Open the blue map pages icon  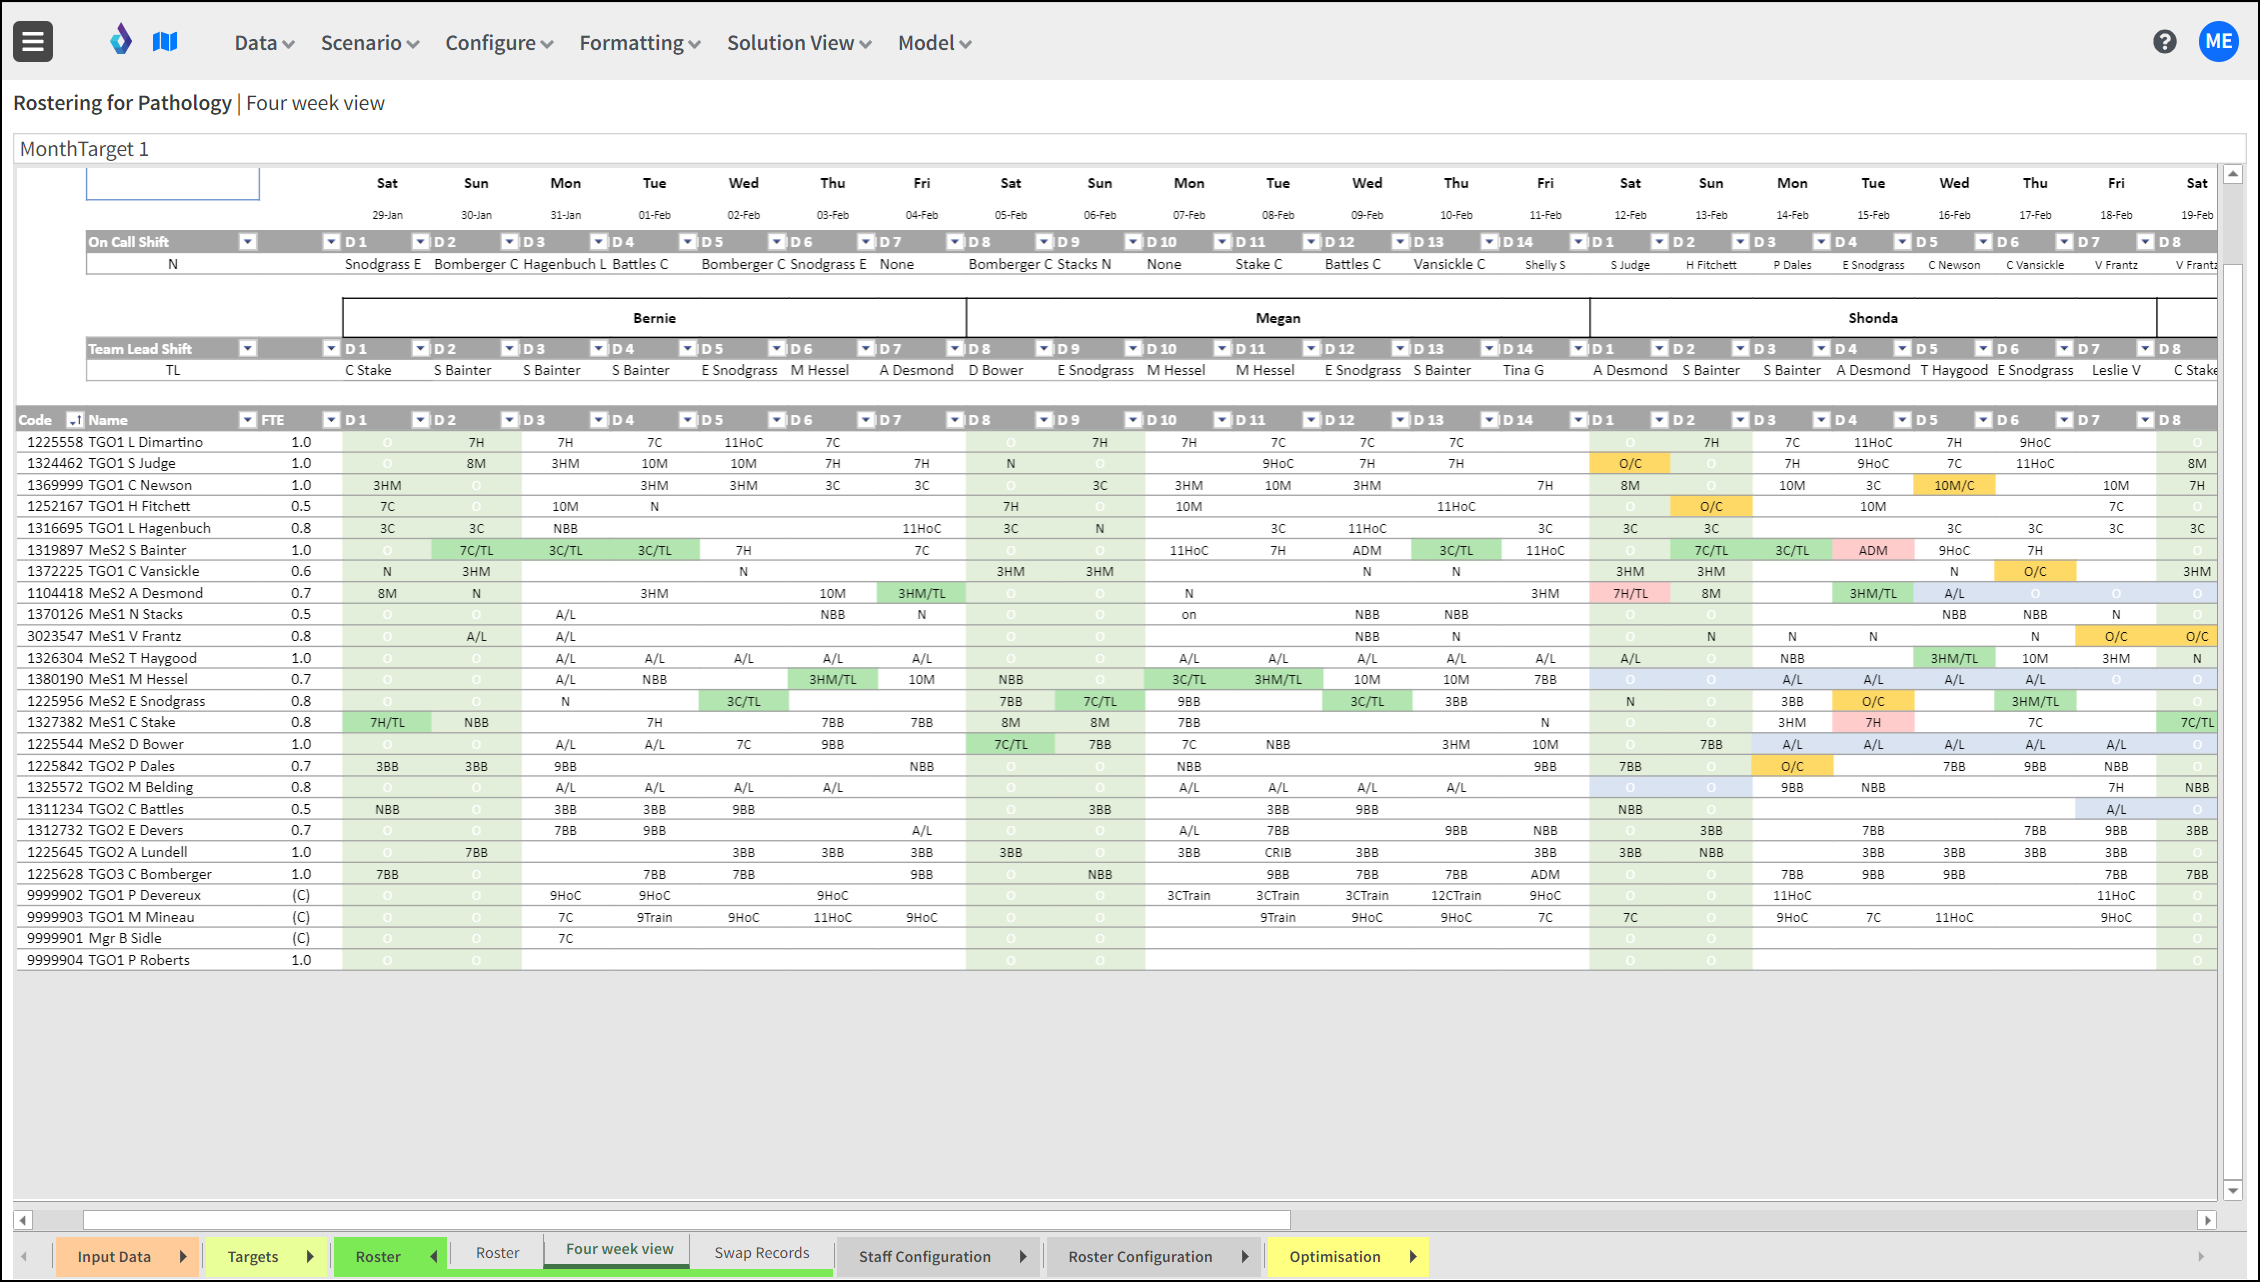pyautogui.click(x=165, y=42)
